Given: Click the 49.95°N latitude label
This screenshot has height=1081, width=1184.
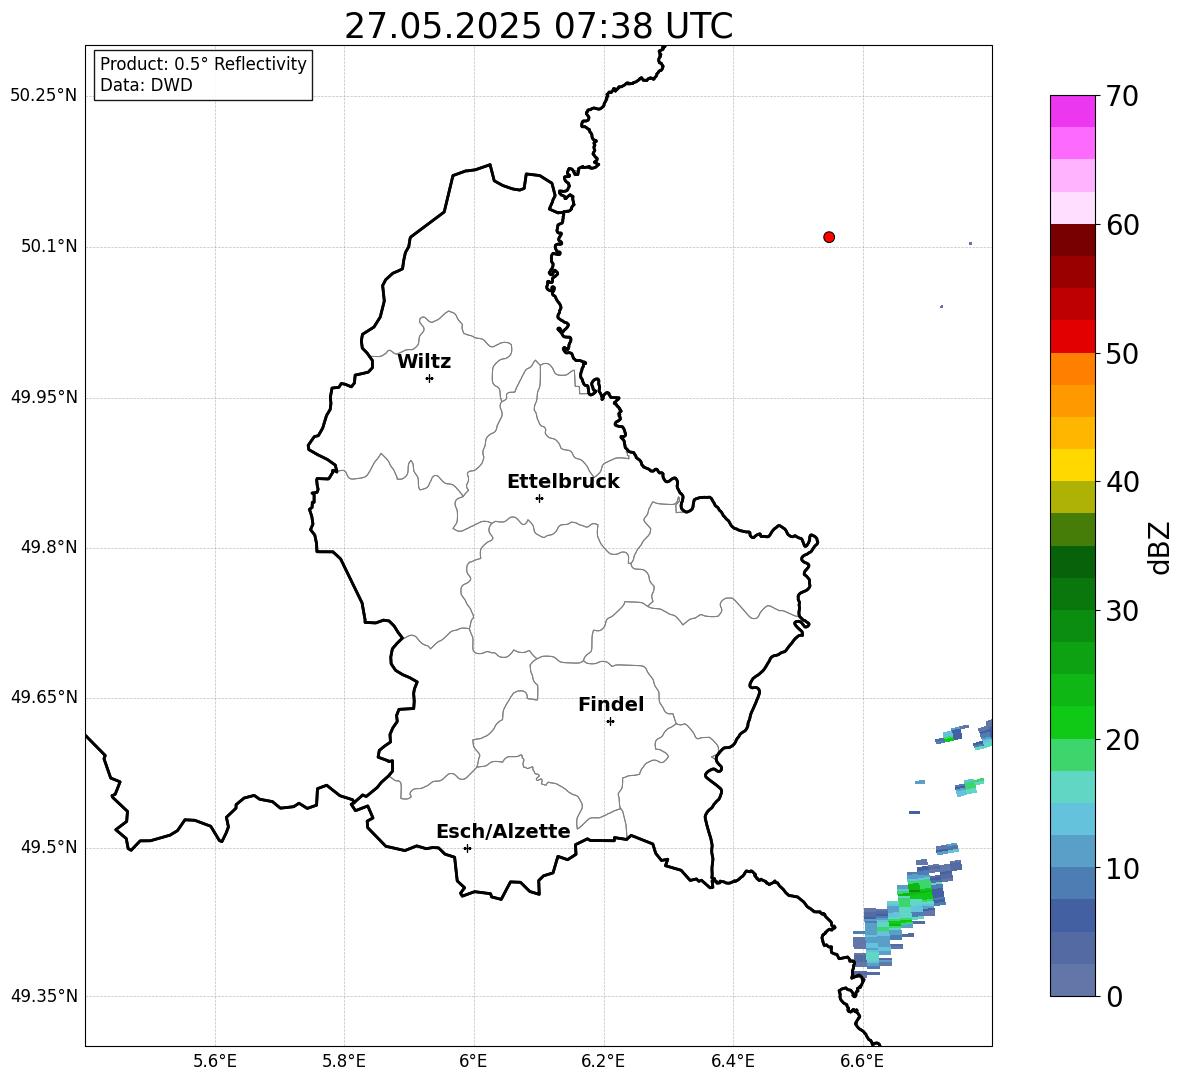Looking at the screenshot, I should tap(44, 396).
